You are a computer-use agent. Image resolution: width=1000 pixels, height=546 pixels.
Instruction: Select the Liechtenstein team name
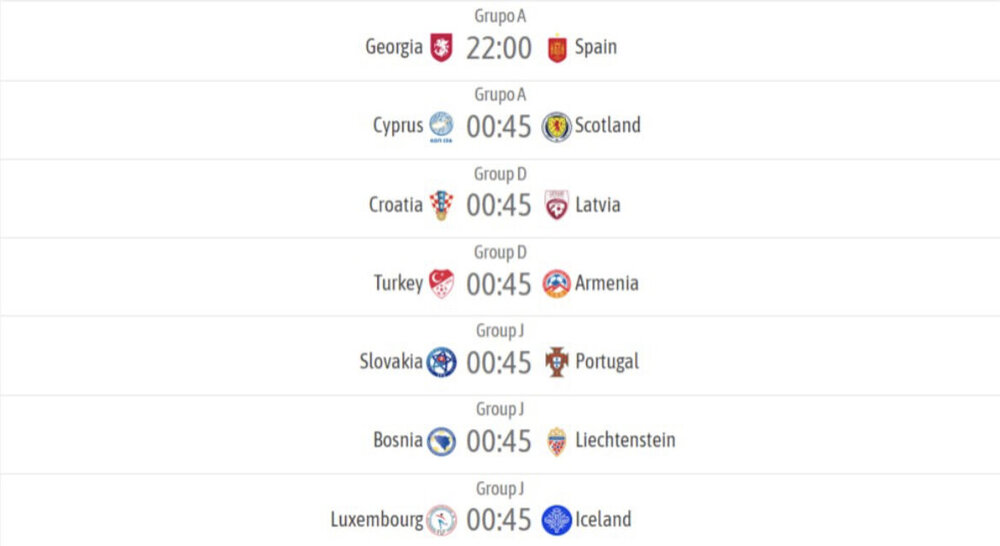(x=625, y=440)
